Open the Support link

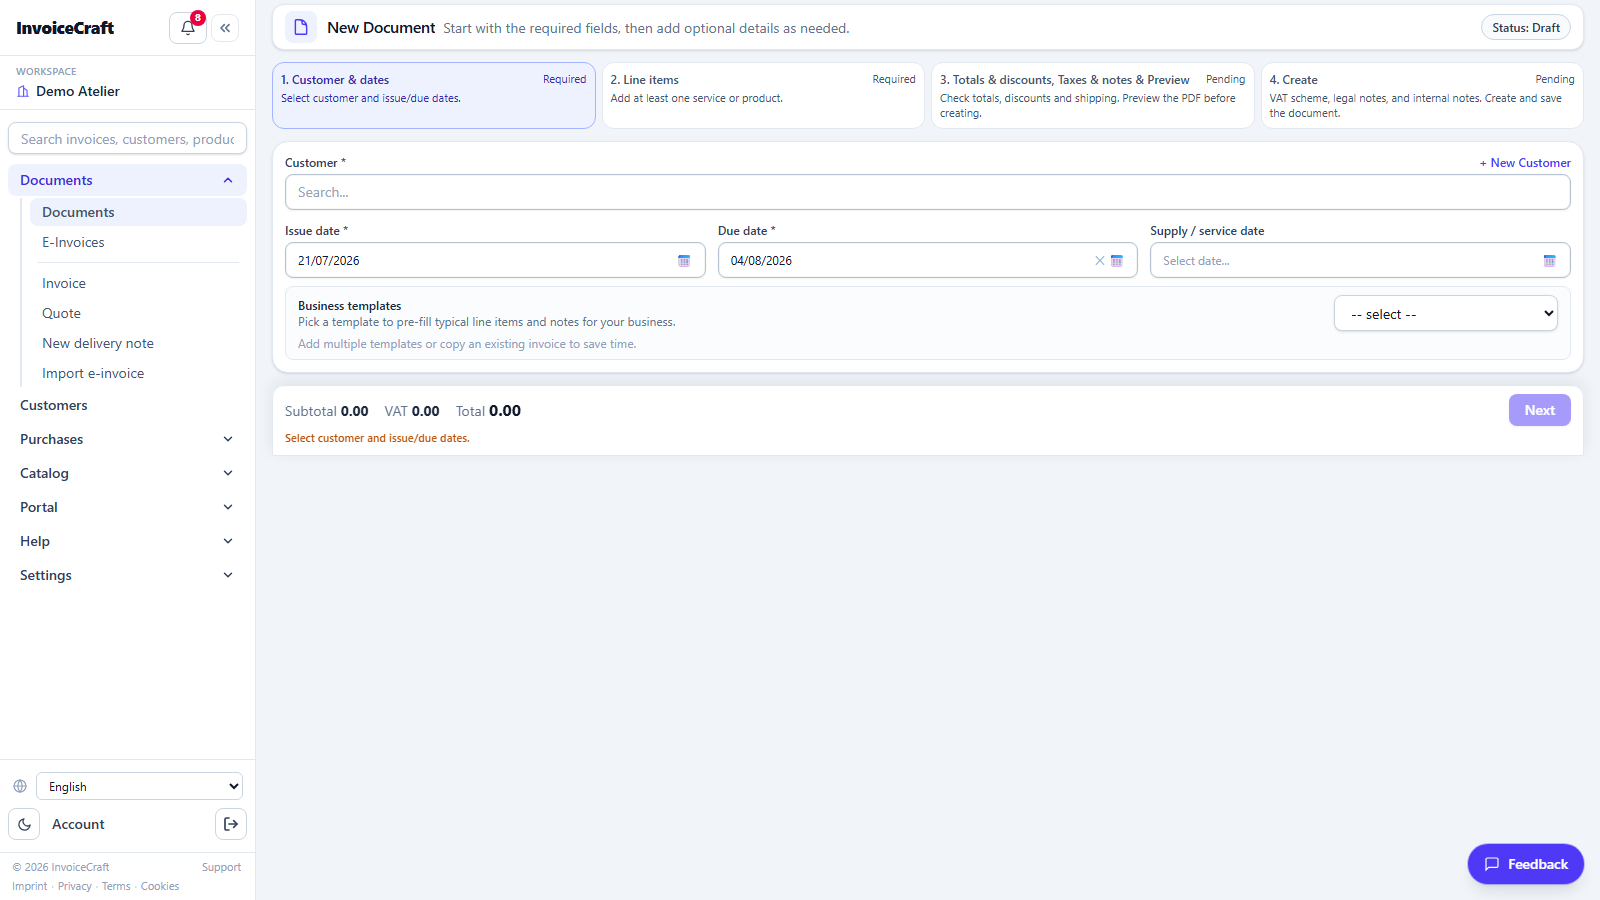tap(221, 867)
